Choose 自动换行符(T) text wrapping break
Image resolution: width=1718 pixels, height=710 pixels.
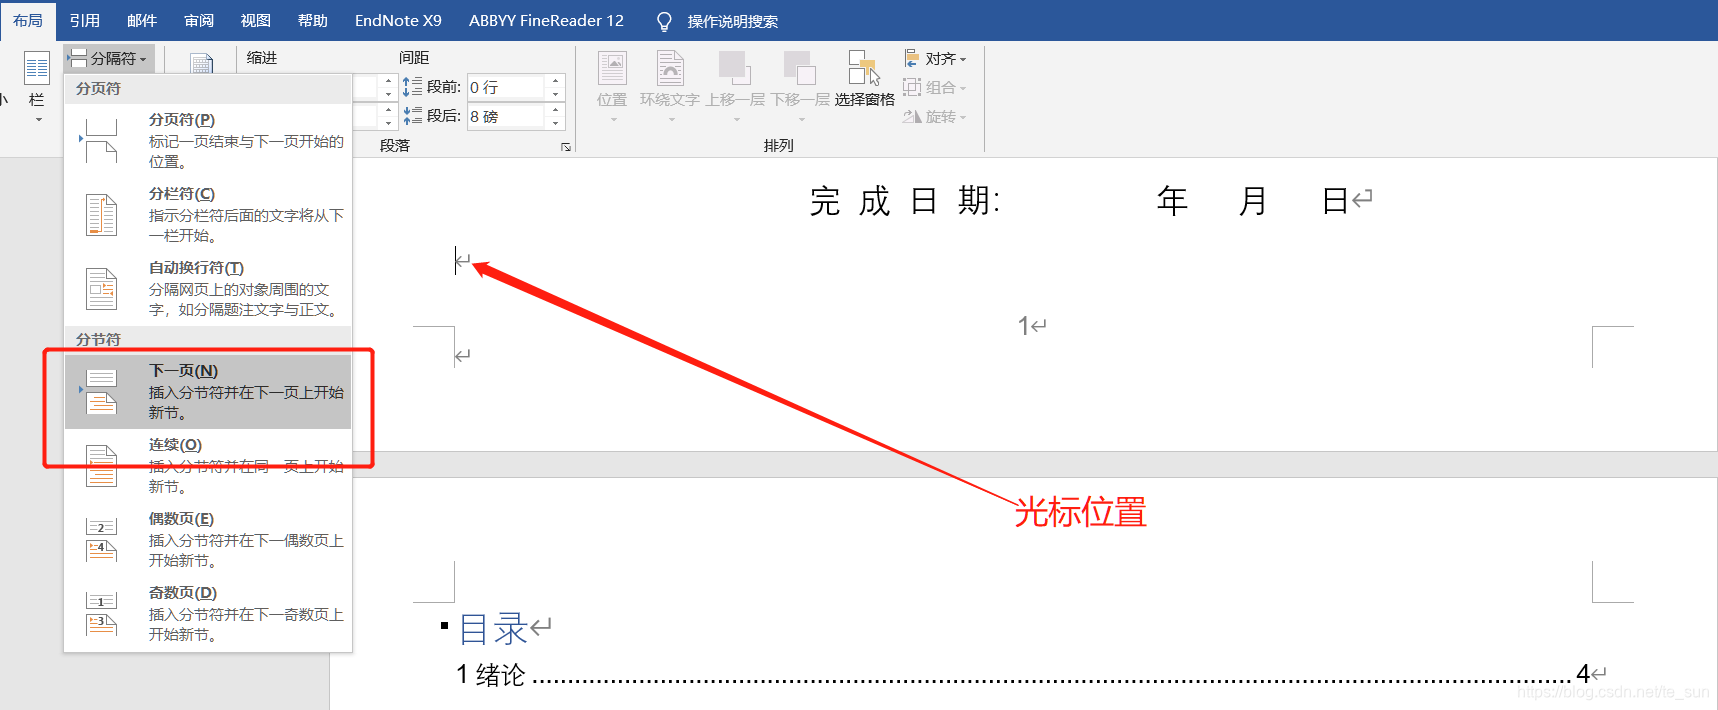pyautogui.click(x=208, y=288)
